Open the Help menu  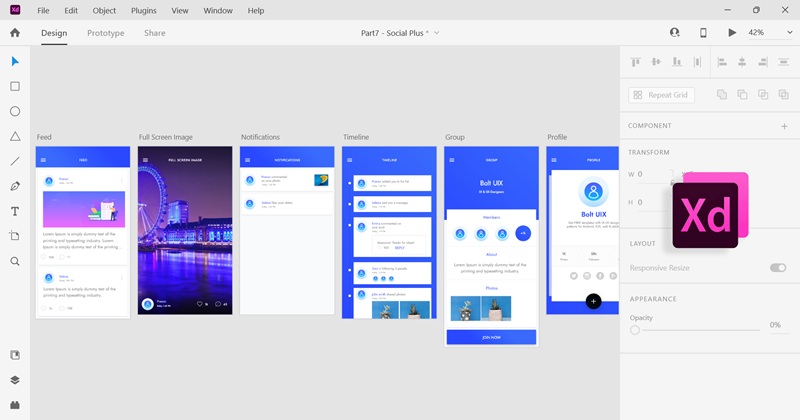point(256,10)
